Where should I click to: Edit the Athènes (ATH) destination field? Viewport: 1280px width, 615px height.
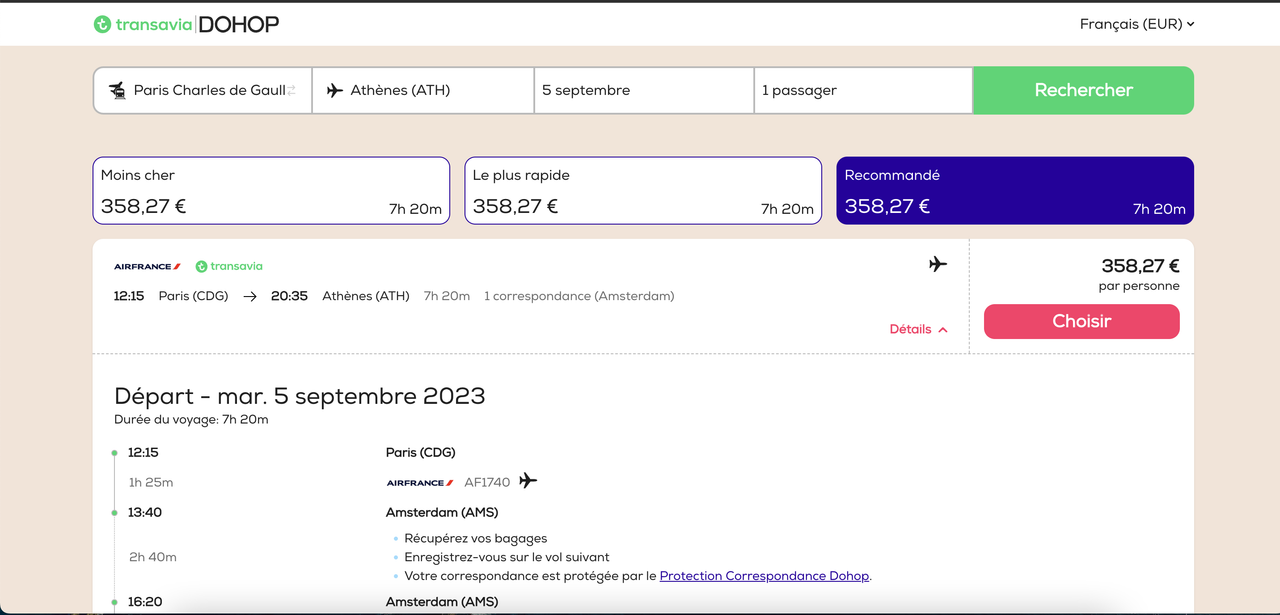[423, 91]
